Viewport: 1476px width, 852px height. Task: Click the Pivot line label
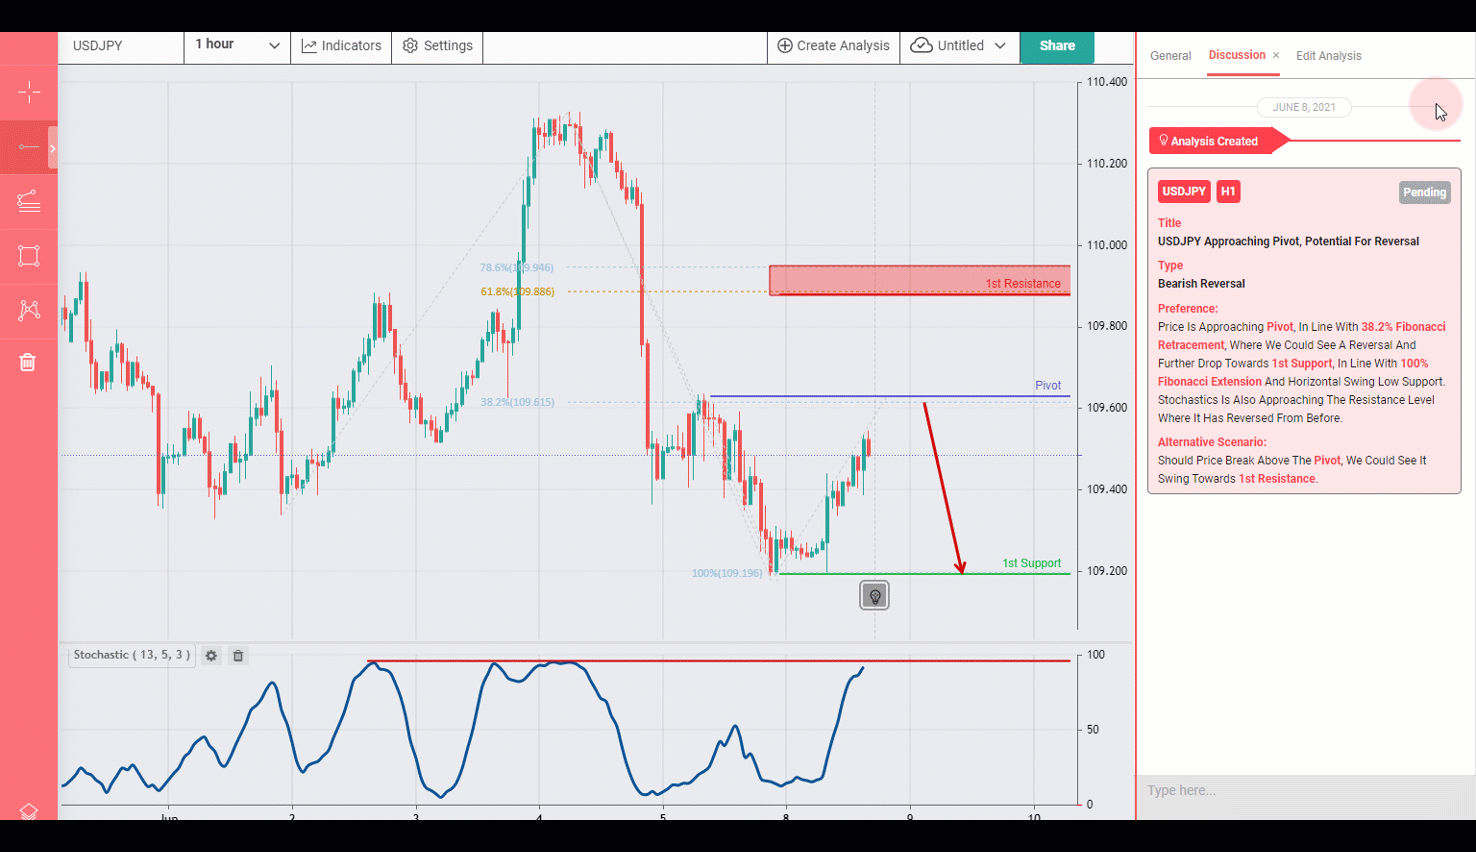pyautogui.click(x=1048, y=386)
